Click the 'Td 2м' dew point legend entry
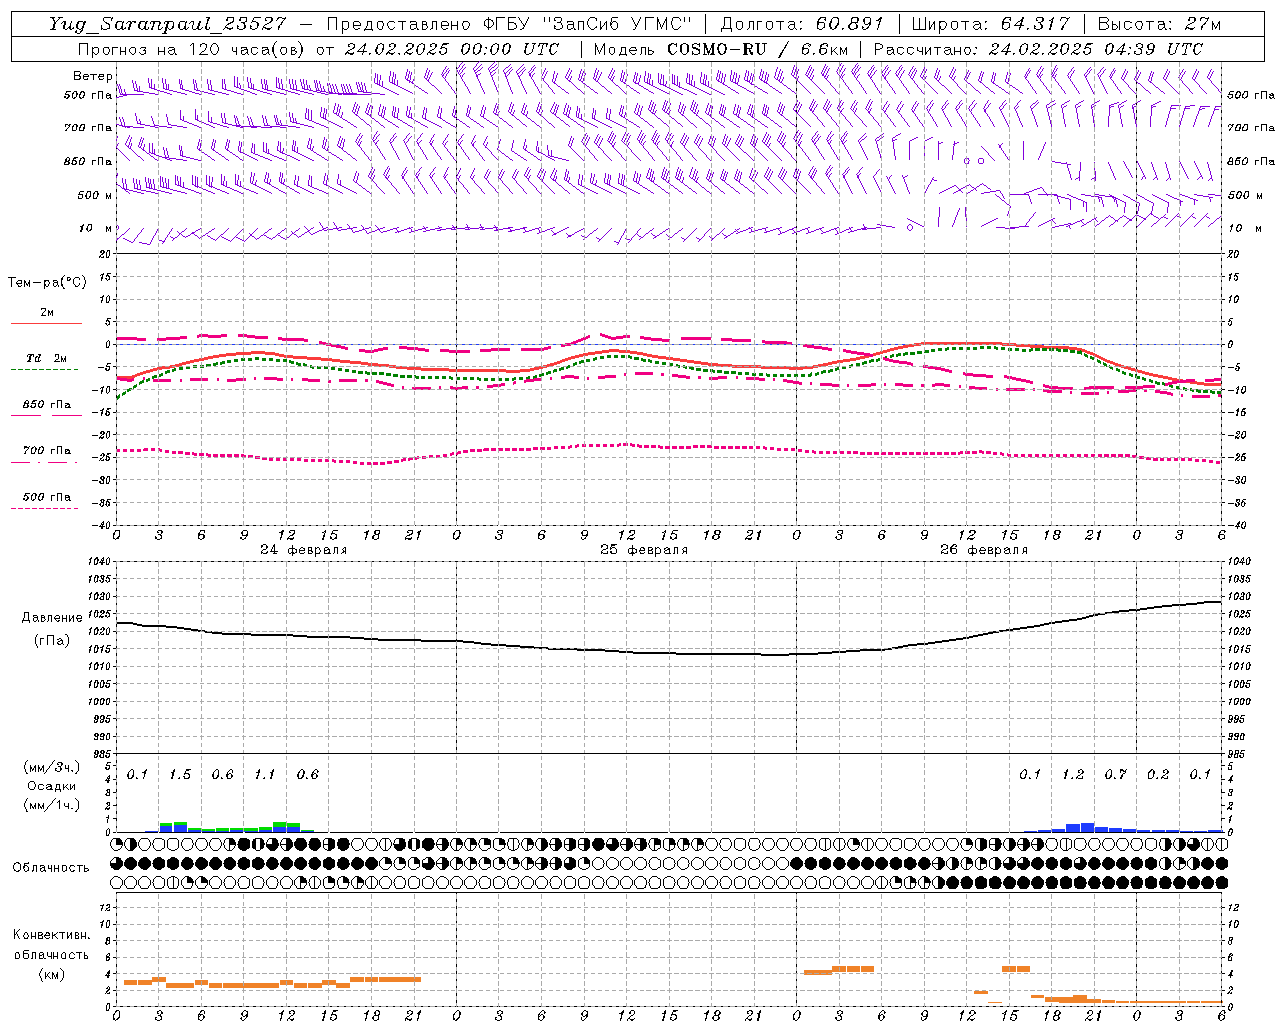1280x1024 pixels. pyautogui.click(x=47, y=358)
